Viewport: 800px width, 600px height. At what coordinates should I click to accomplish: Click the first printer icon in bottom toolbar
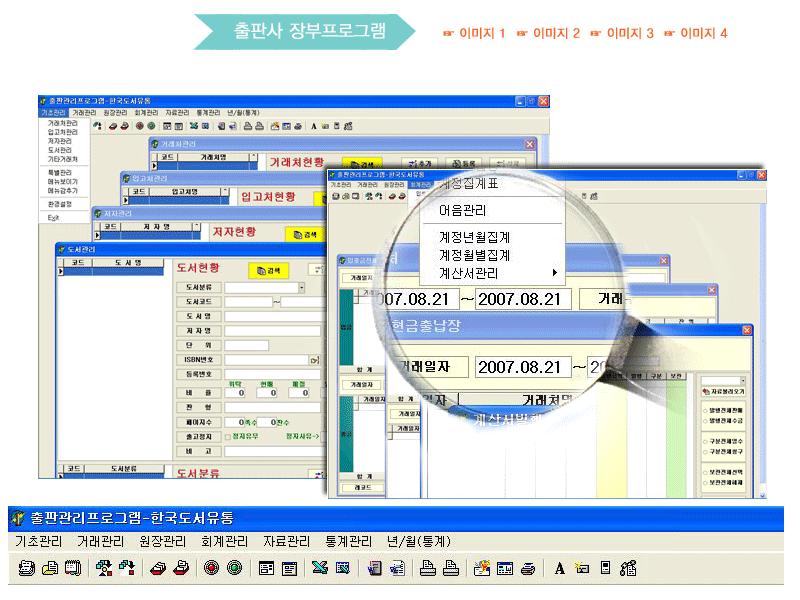(427, 569)
